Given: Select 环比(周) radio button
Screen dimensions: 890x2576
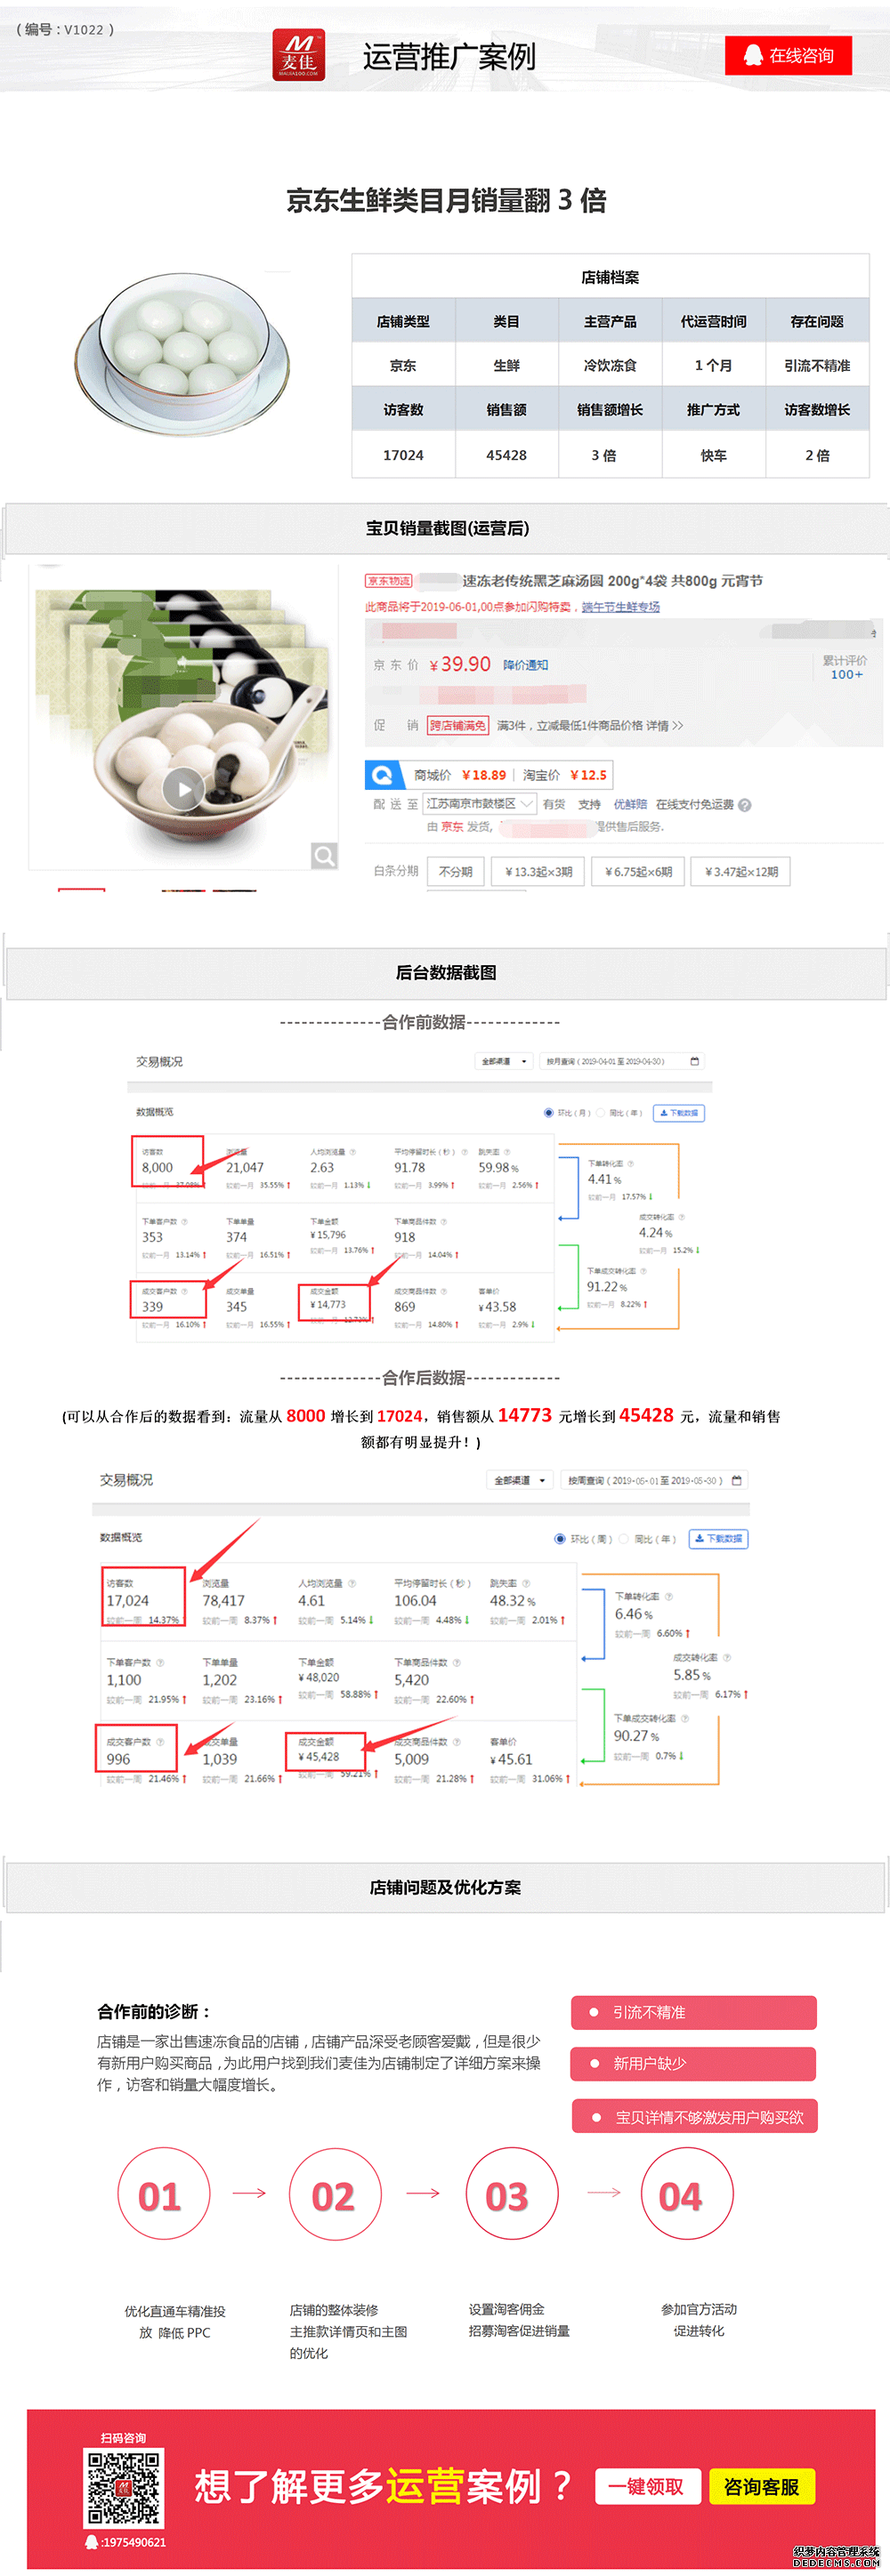Looking at the screenshot, I should pos(560,1539).
